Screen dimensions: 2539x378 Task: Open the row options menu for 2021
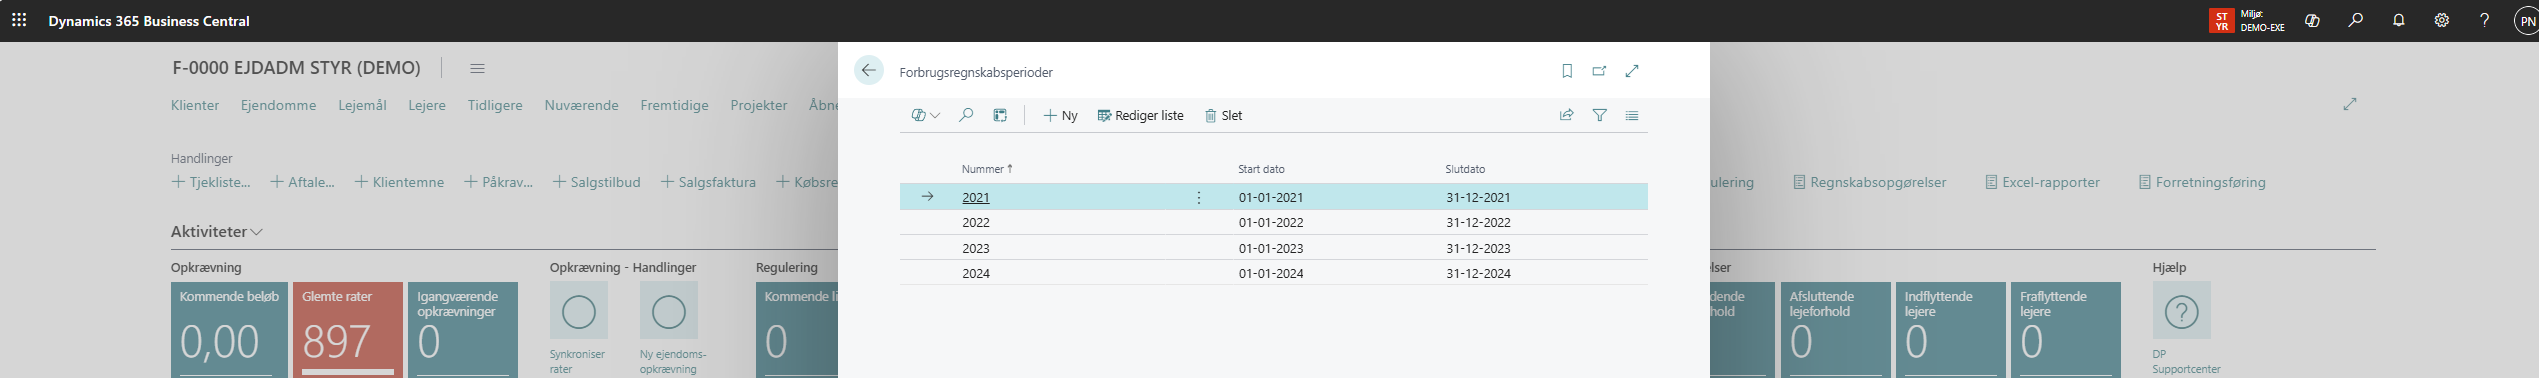[x=1199, y=197]
